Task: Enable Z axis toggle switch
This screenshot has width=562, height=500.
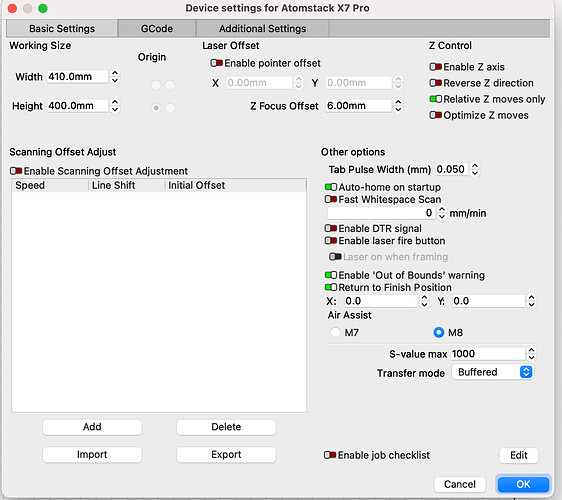Action: tap(435, 67)
